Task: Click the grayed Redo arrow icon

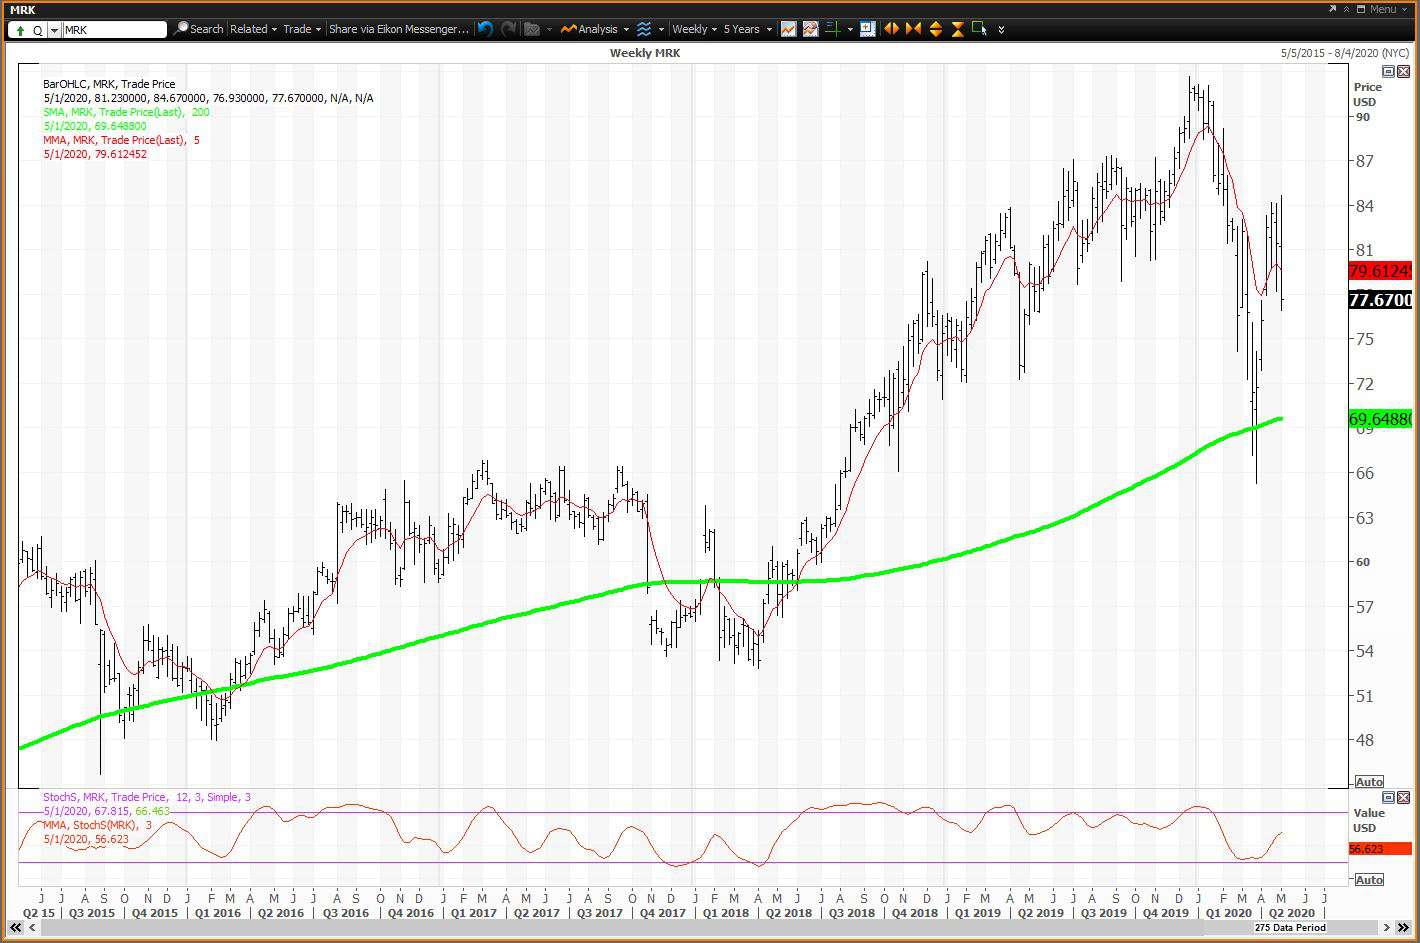Action: (509, 29)
